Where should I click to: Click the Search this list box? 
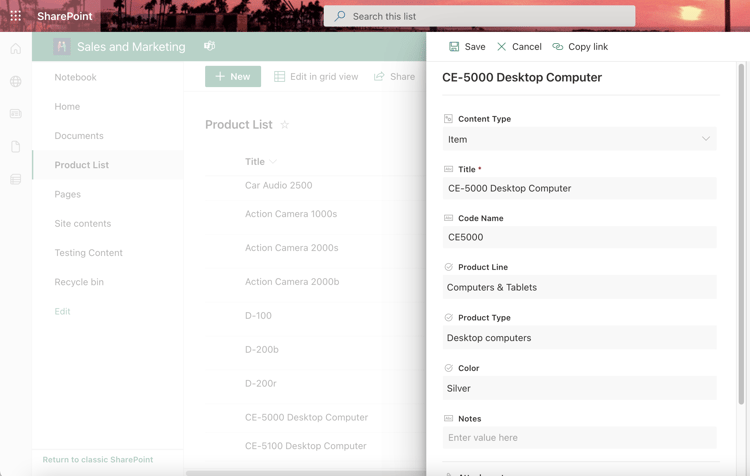click(x=480, y=16)
